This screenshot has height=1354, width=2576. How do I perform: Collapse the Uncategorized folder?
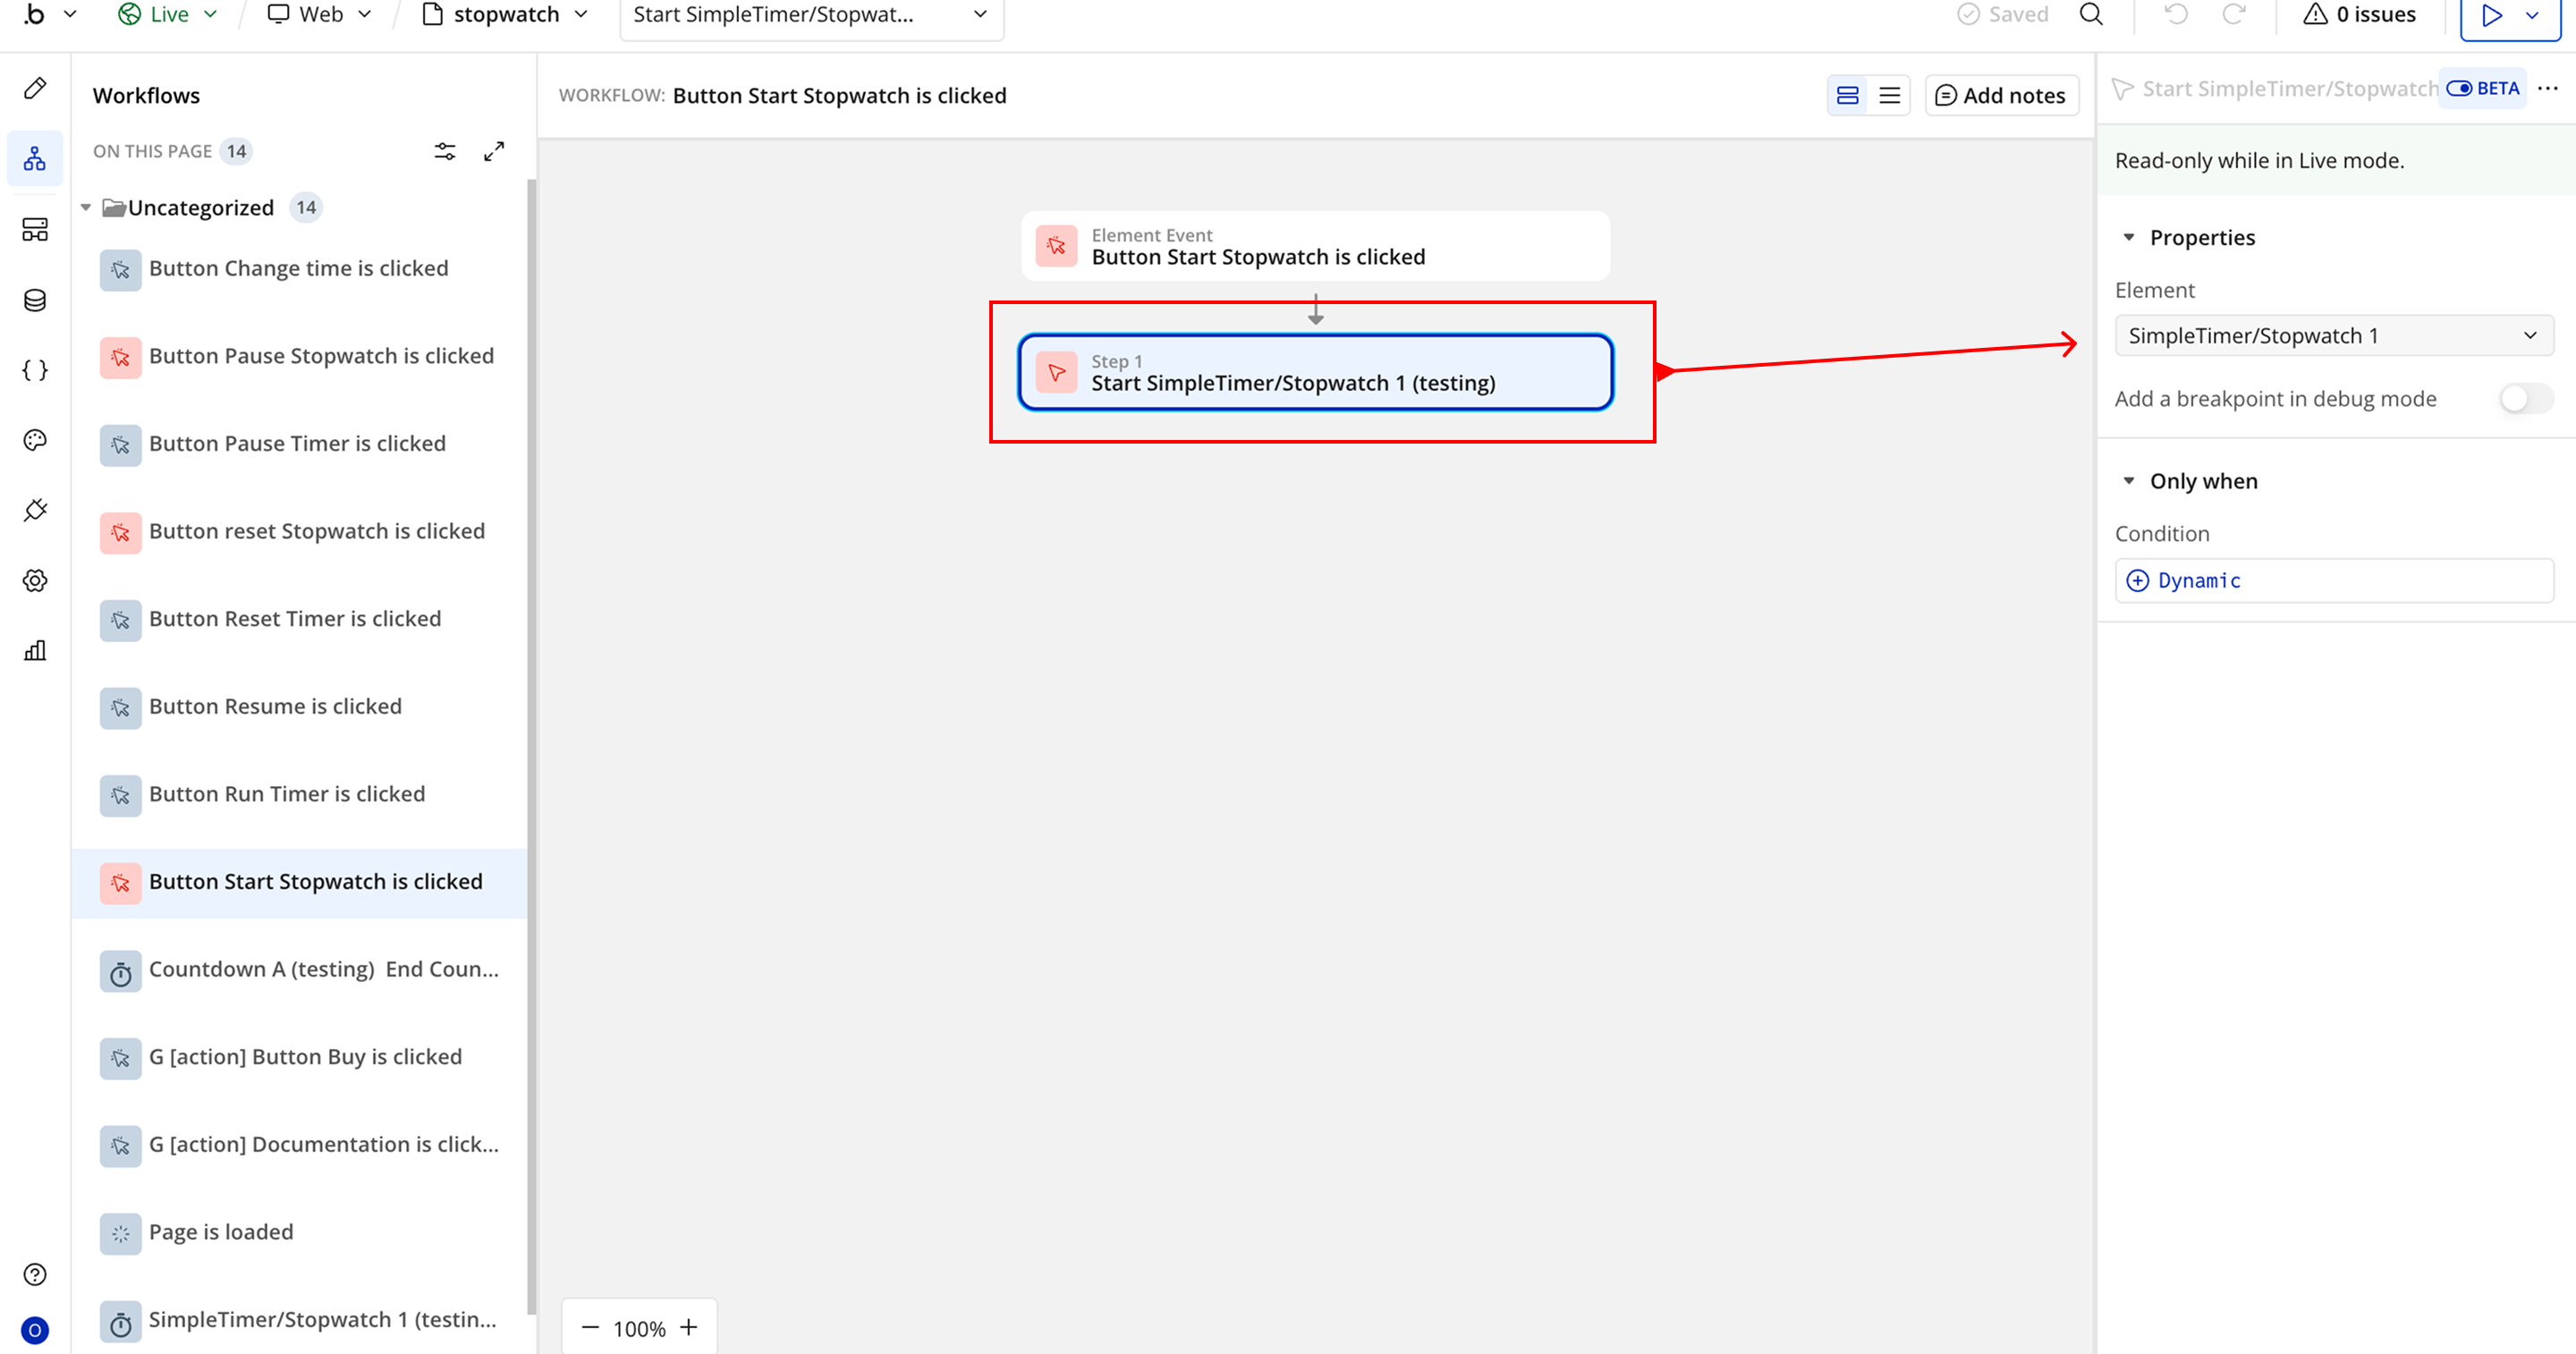pos(86,208)
